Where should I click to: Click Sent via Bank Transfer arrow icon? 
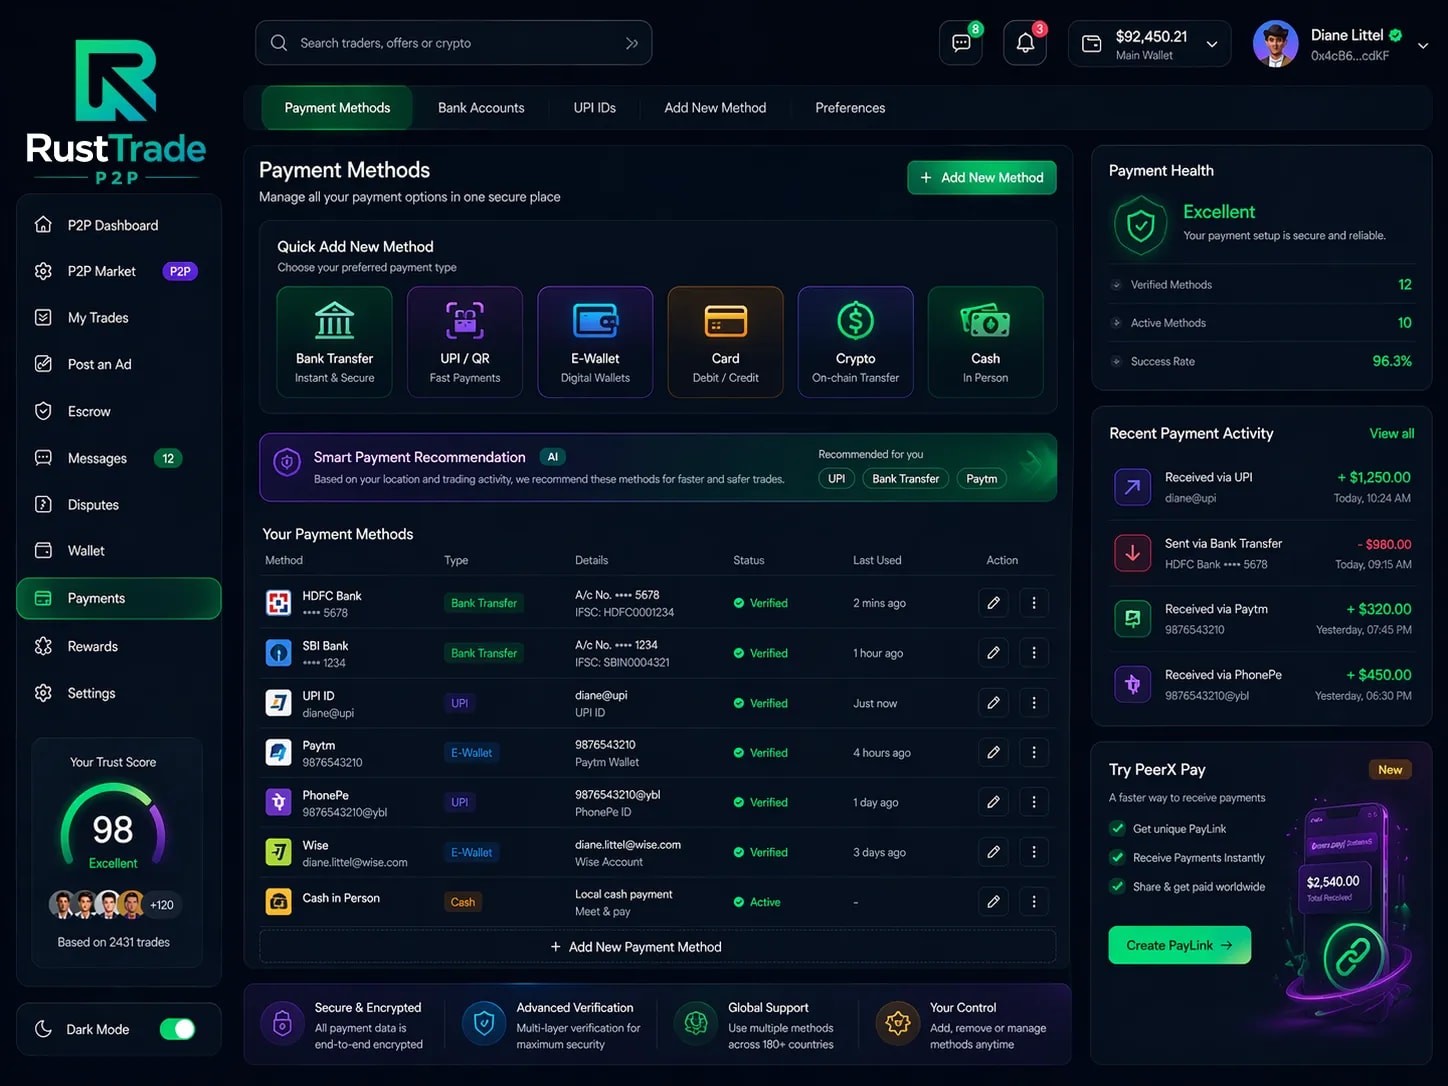pos(1132,553)
